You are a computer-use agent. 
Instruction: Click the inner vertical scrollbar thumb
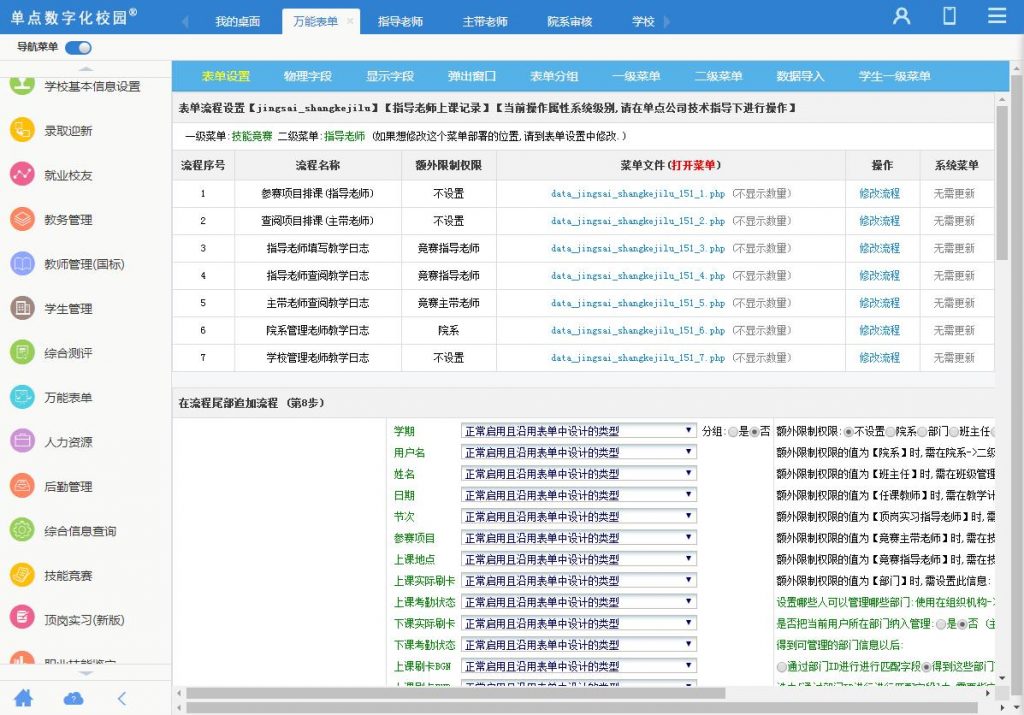(x=1002, y=183)
